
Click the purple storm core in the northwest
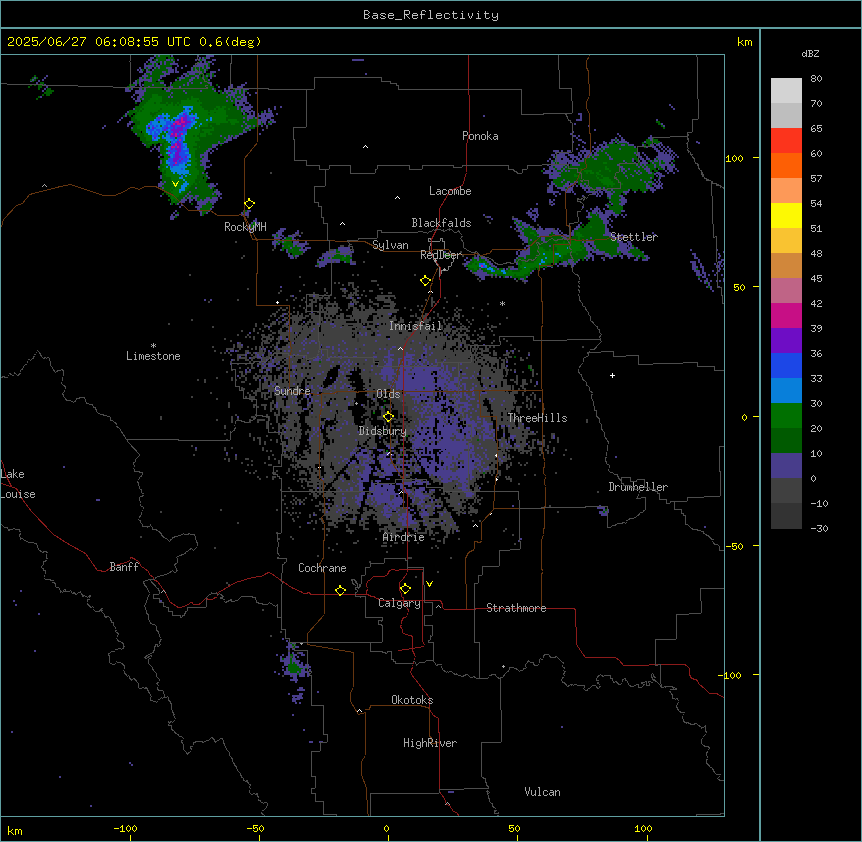click(178, 140)
